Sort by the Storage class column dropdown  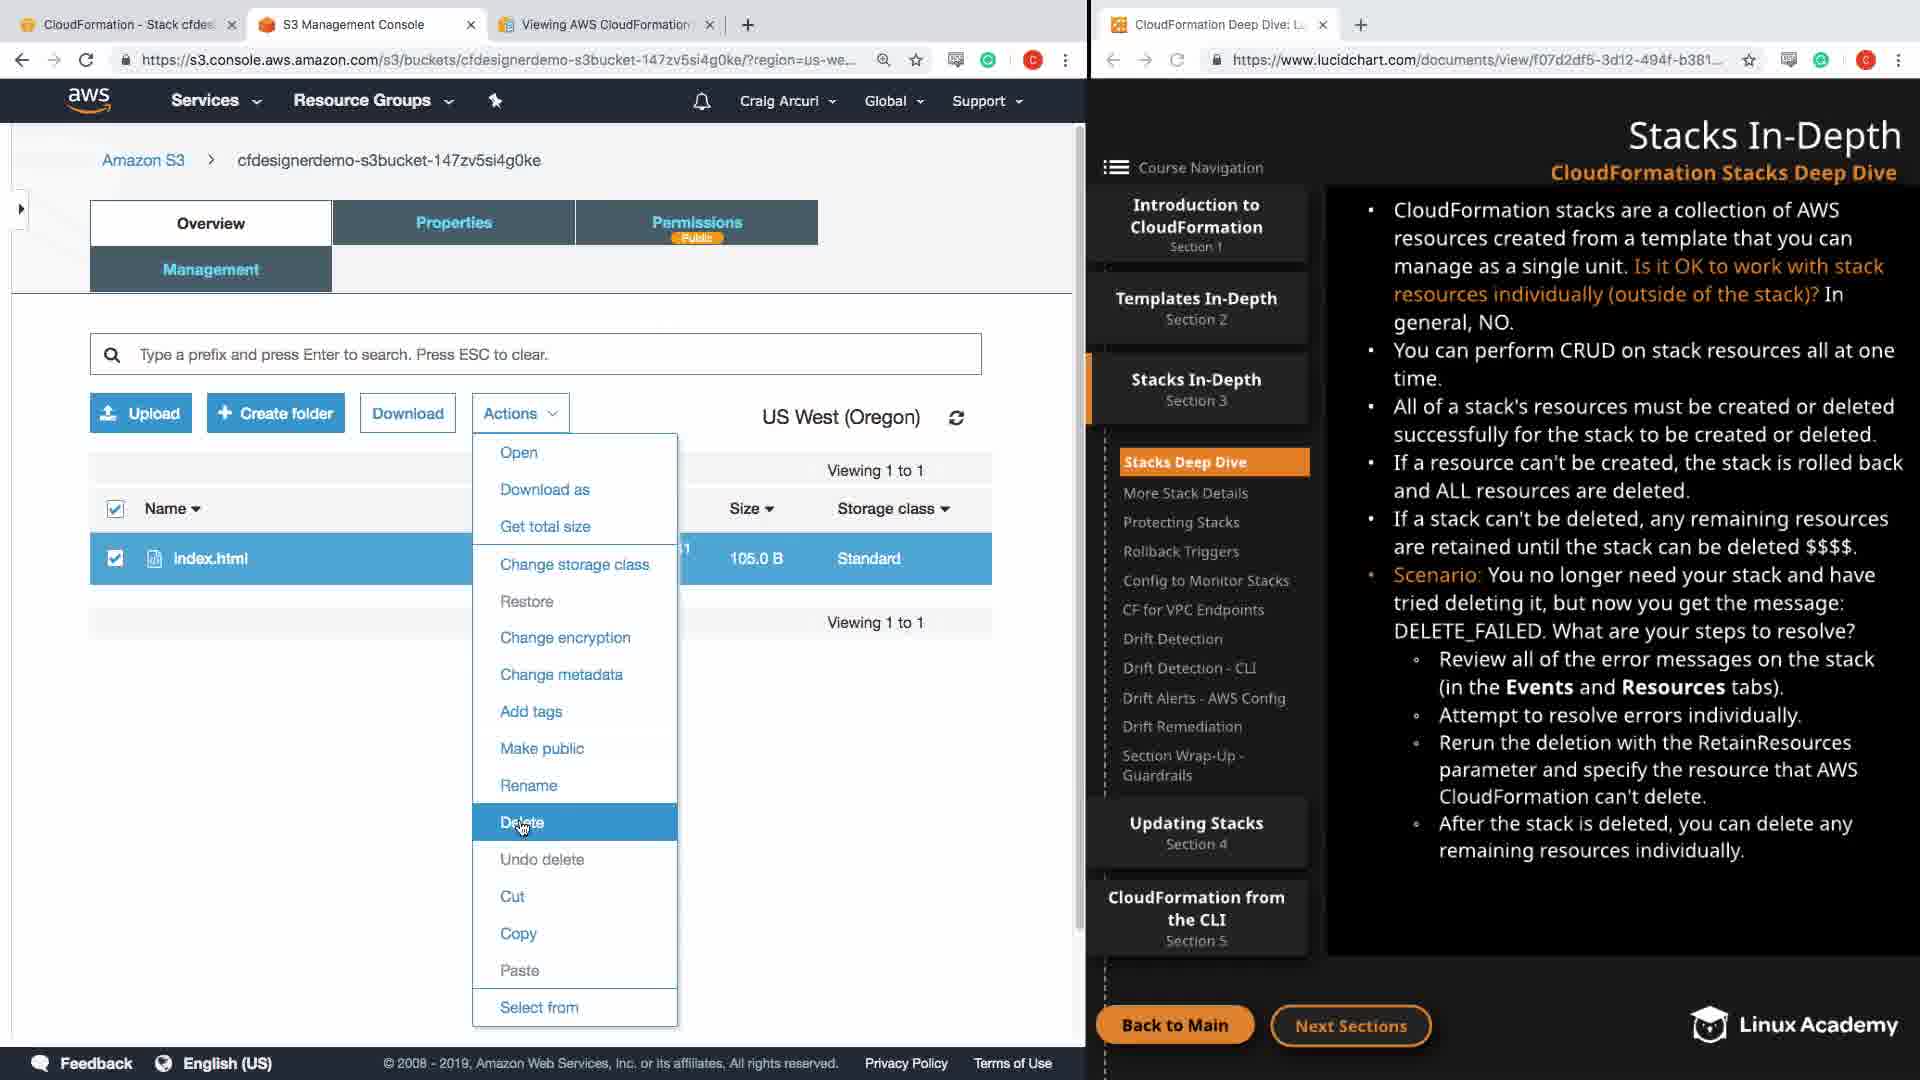[x=893, y=509]
